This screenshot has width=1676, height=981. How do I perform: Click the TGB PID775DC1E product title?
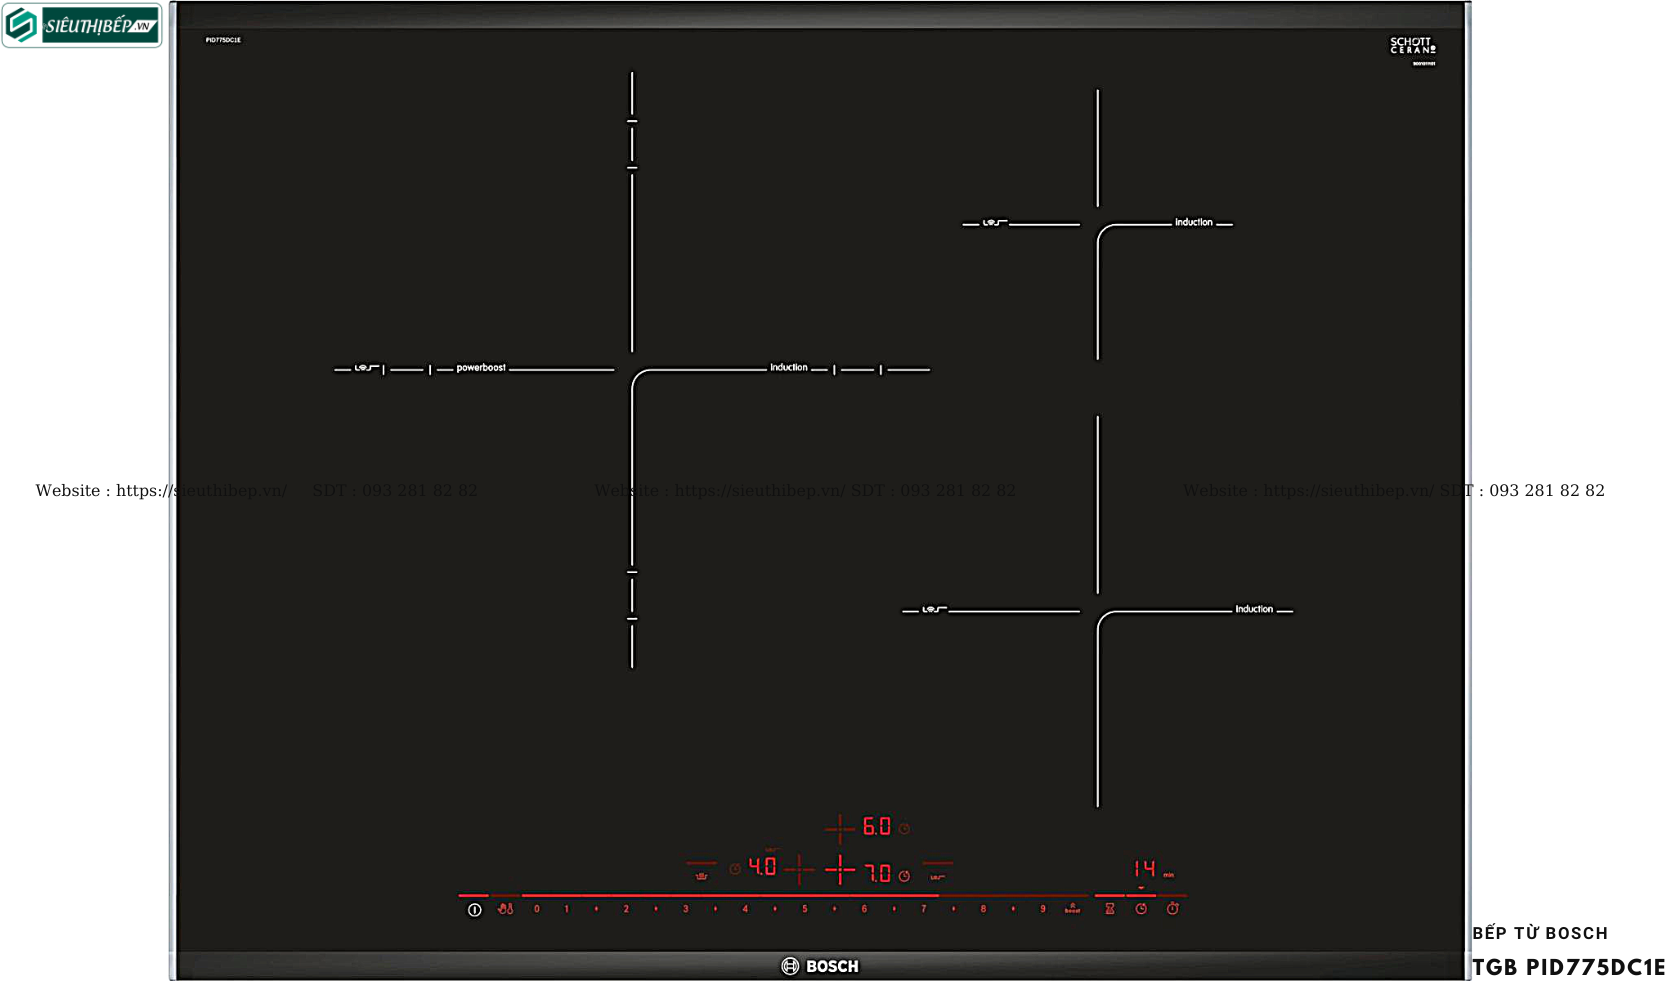(x=1568, y=967)
